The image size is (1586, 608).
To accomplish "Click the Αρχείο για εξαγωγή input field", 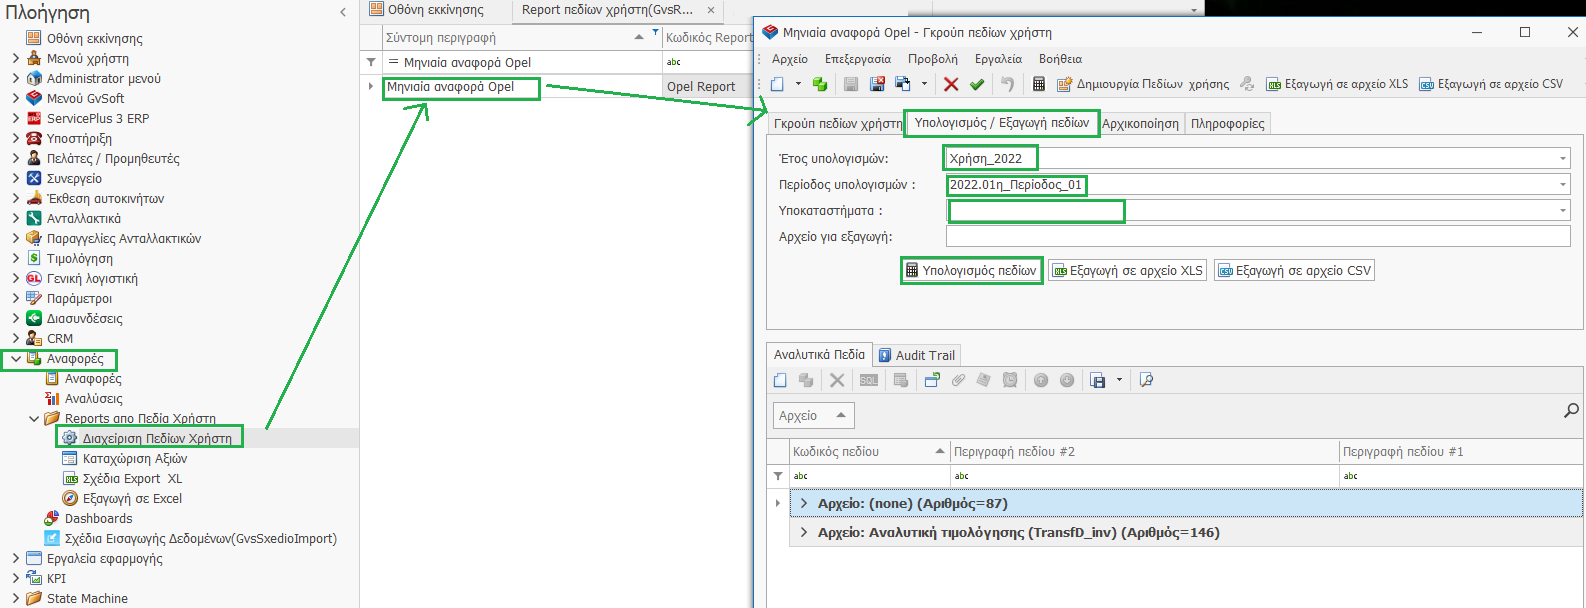I will coord(1258,237).
